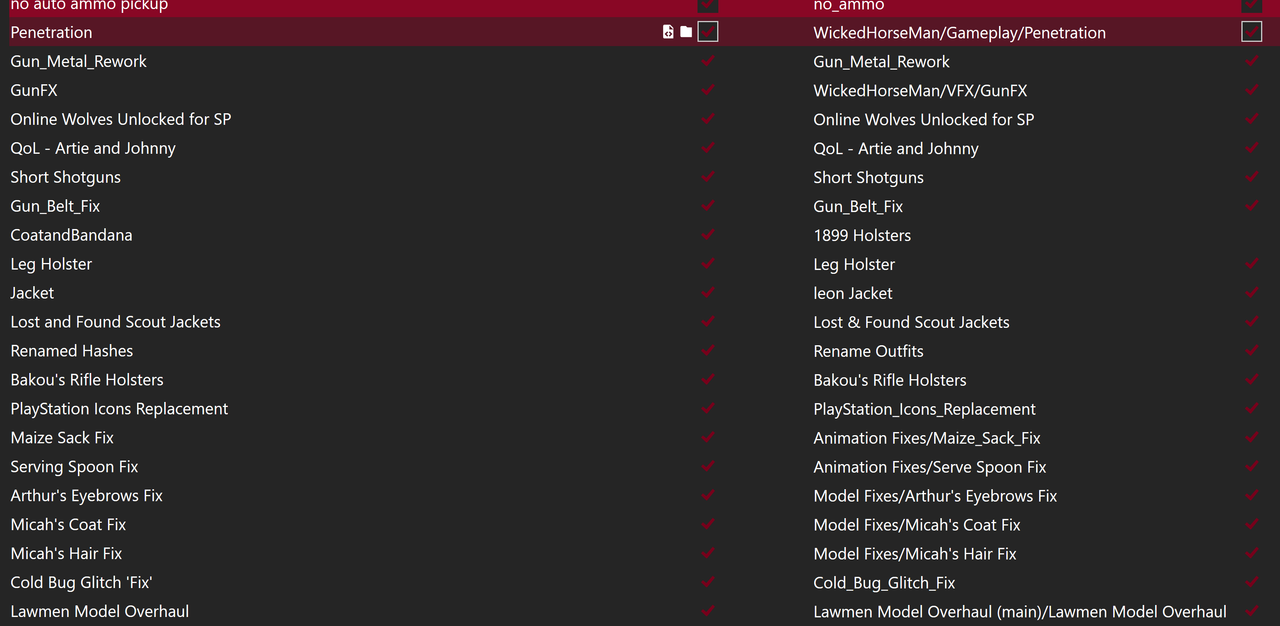Select Cold Bug Glitch 'Fix' mod name
The width and height of the screenshot is (1280, 626).
pos(81,583)
